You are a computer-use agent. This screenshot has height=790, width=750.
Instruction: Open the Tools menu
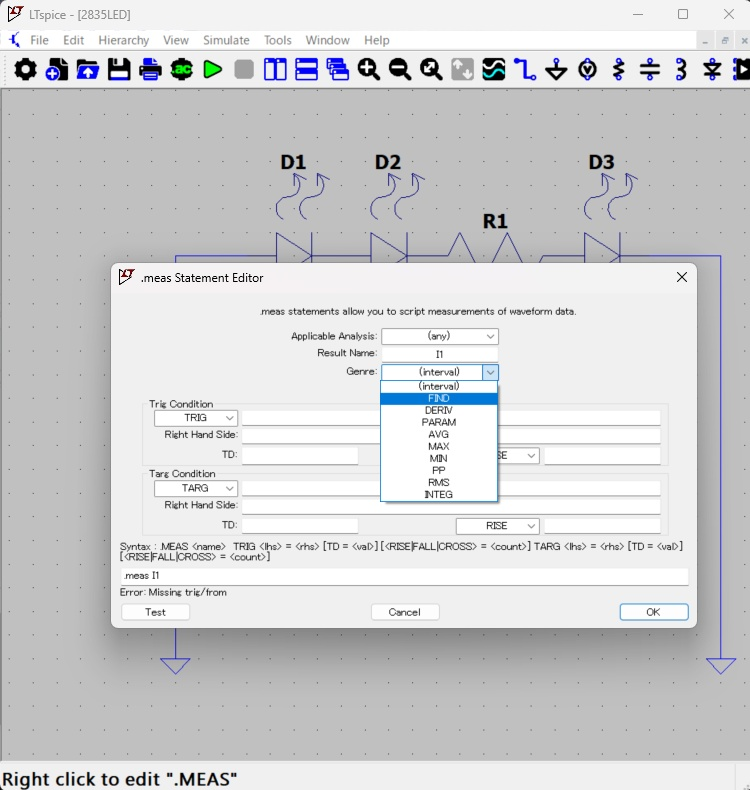click(278, 40)
